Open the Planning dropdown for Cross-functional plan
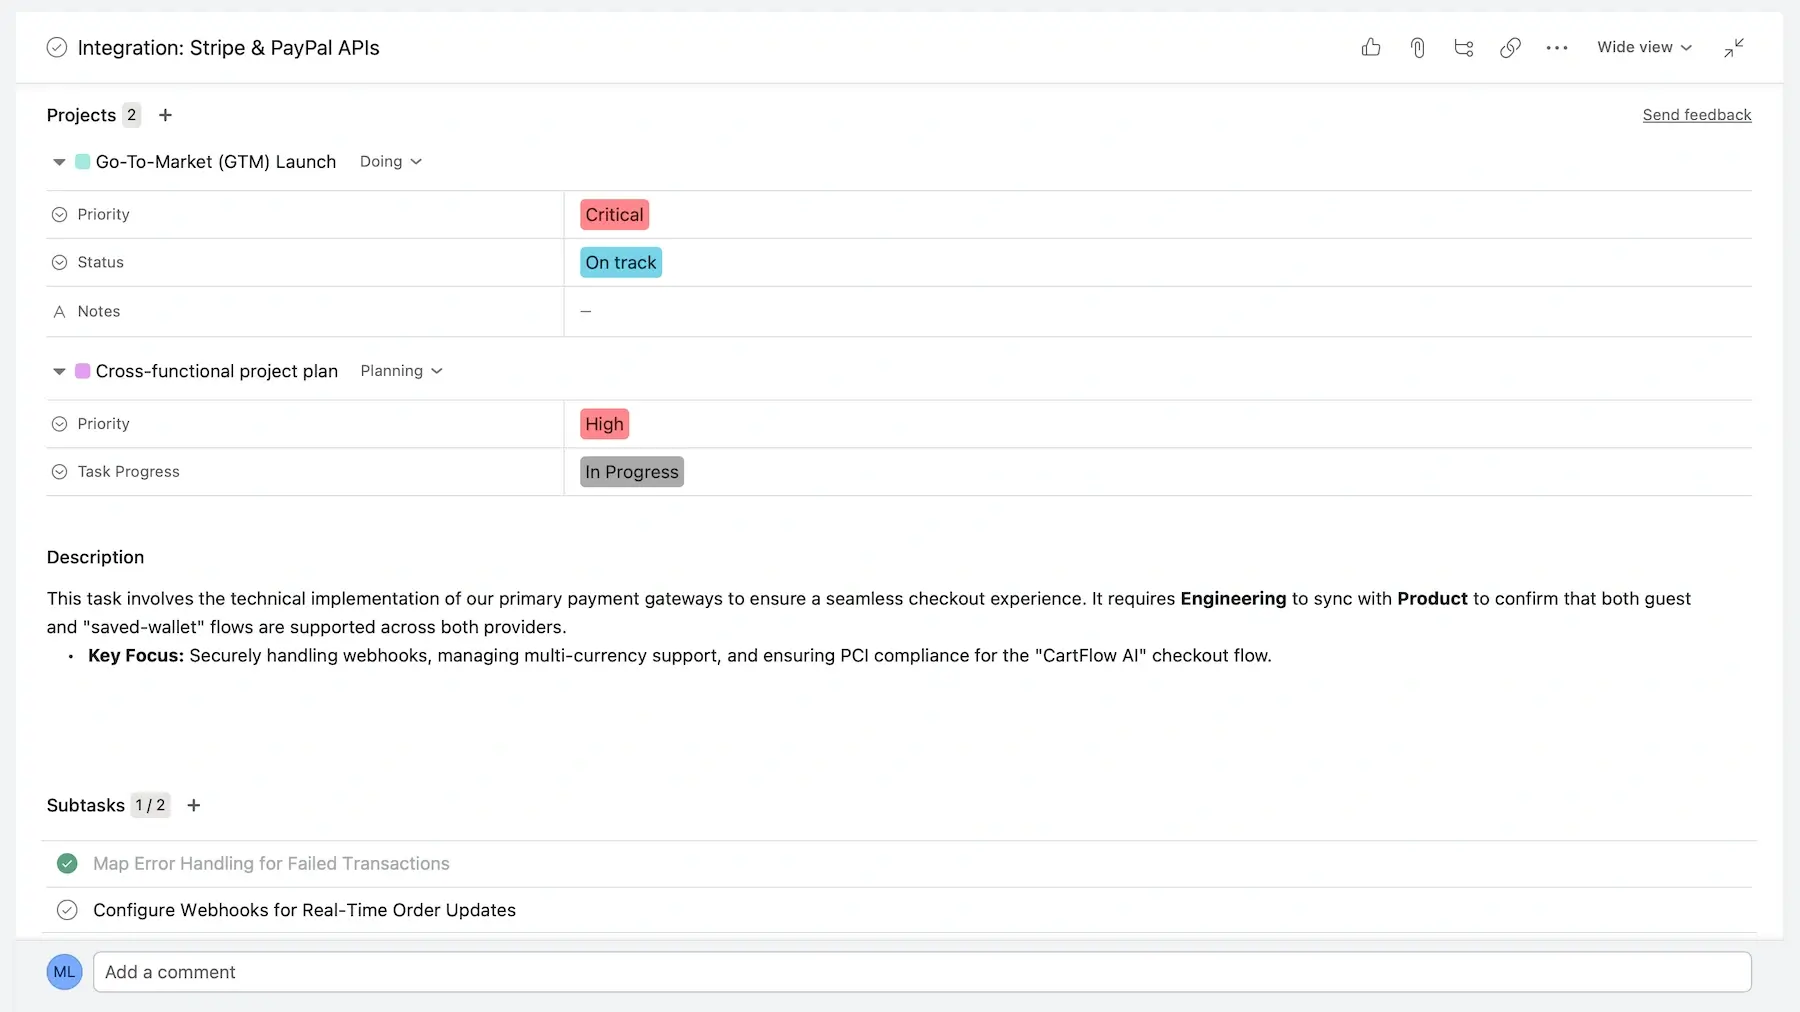 [x=400, y=370]
